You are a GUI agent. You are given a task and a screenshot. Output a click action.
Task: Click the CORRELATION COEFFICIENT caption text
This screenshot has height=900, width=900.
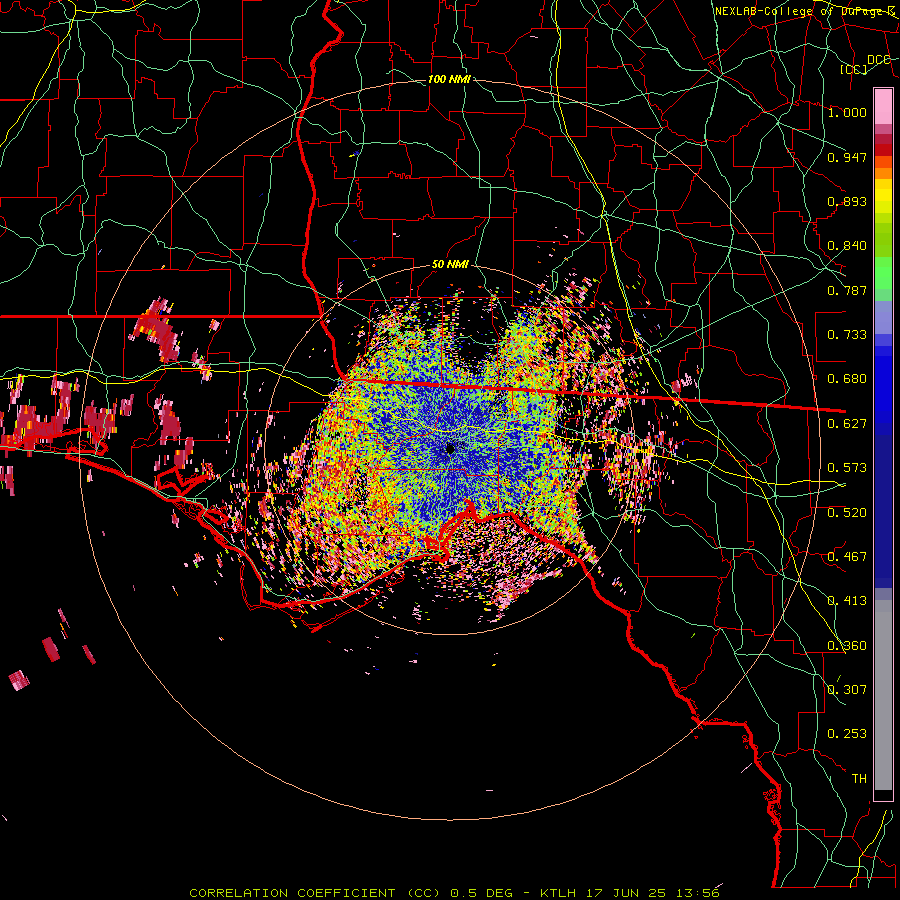[296, 893]
